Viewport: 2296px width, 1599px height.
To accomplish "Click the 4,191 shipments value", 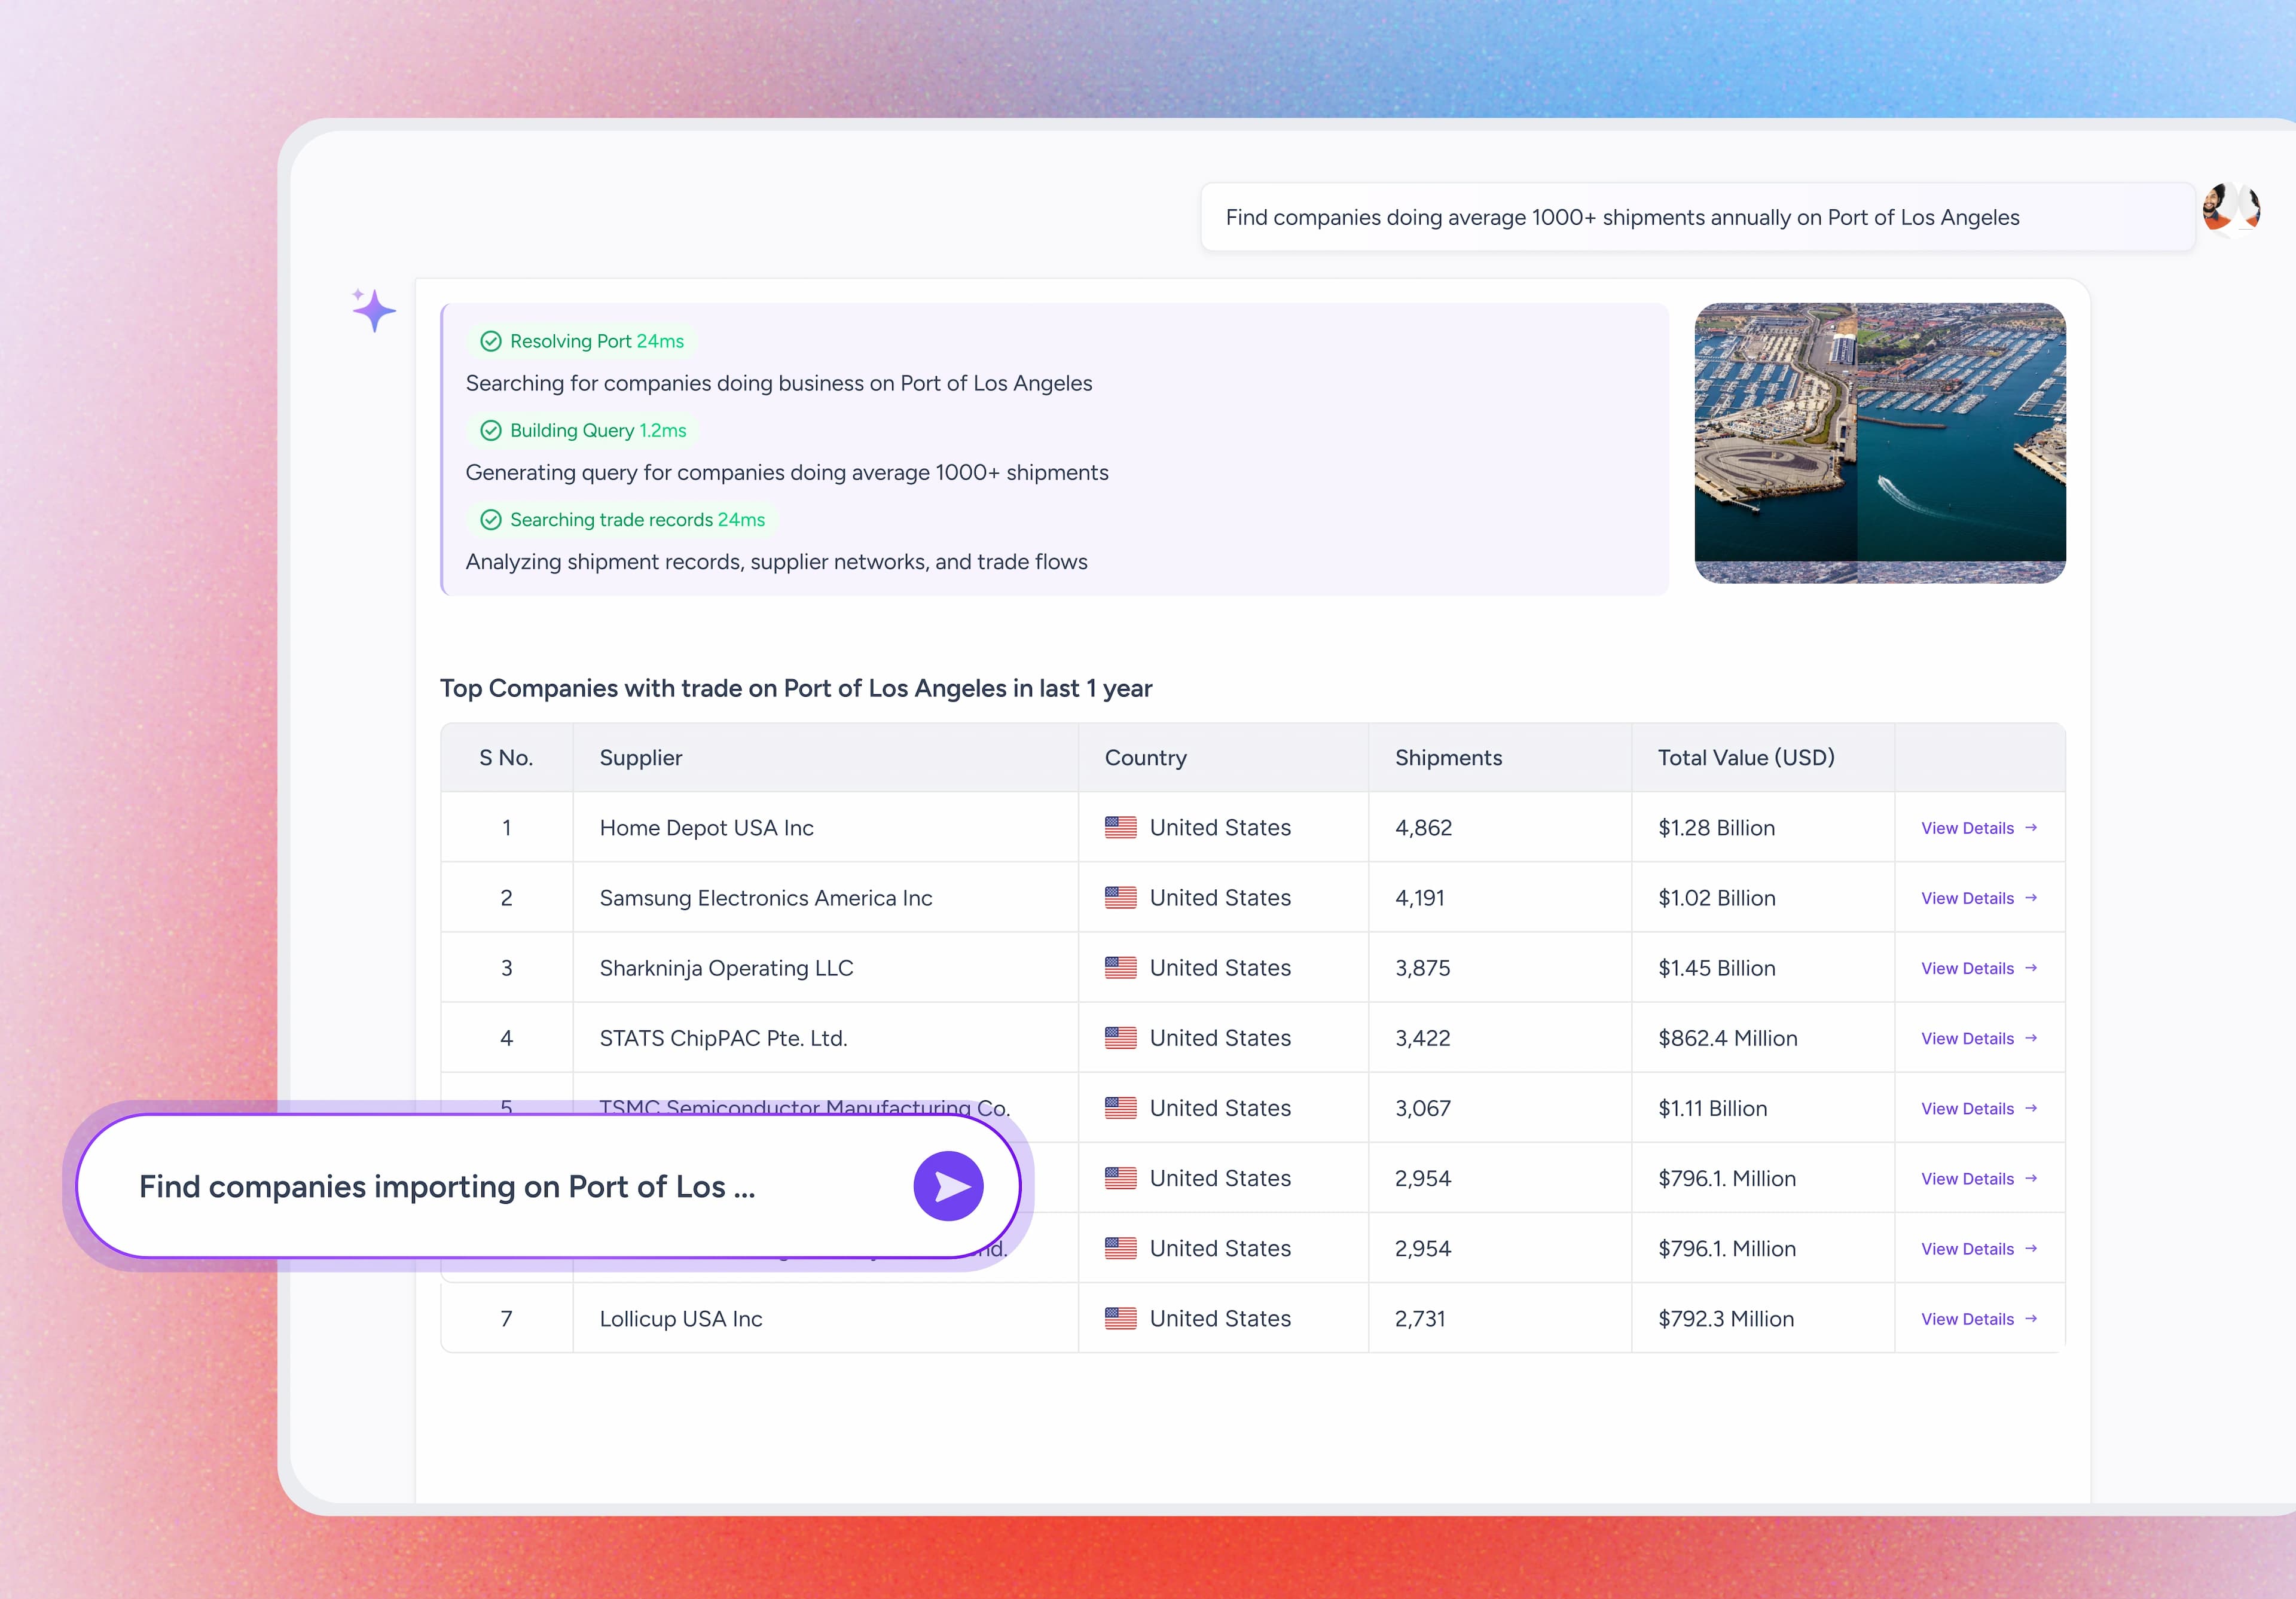I will 1419,897.
